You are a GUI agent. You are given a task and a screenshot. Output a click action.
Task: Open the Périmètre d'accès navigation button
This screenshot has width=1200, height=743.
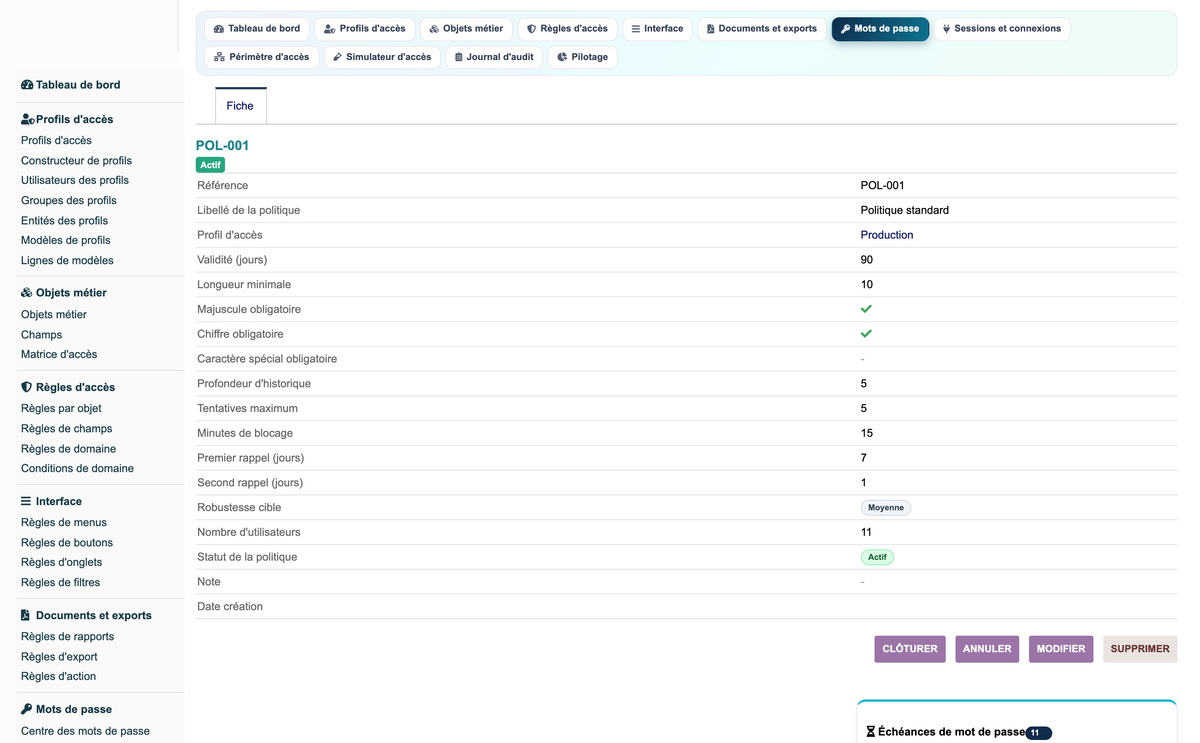(x=262, y=57)
